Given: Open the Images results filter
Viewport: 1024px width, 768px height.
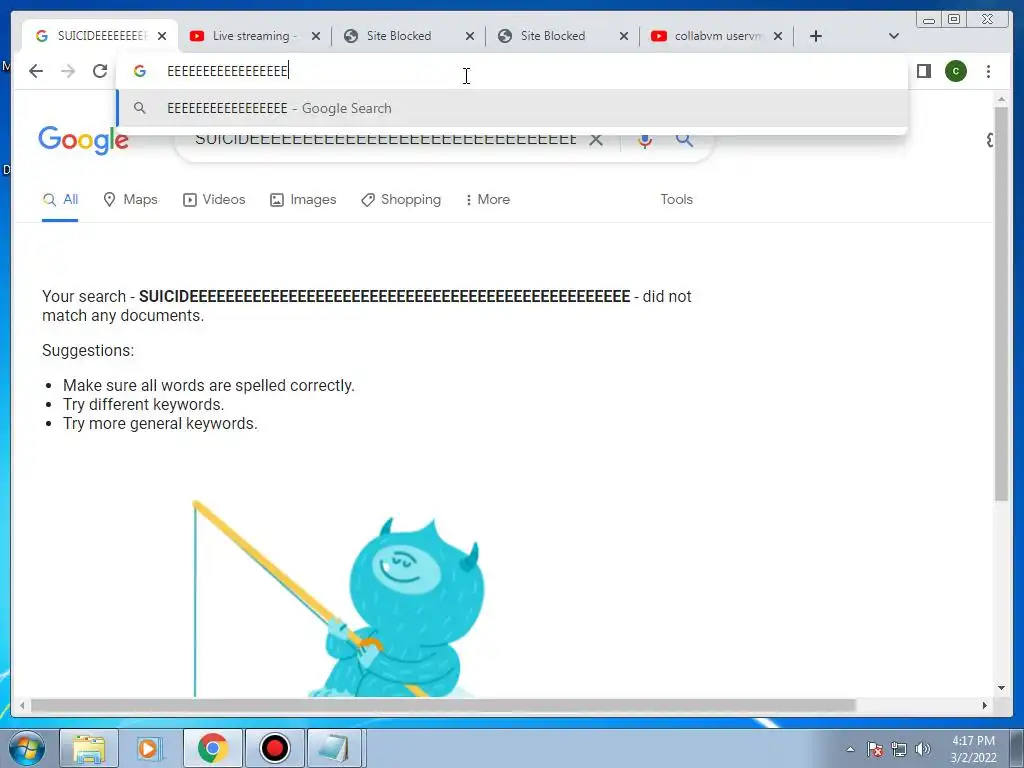Looking at the screenshot, I should pos(304,200).
